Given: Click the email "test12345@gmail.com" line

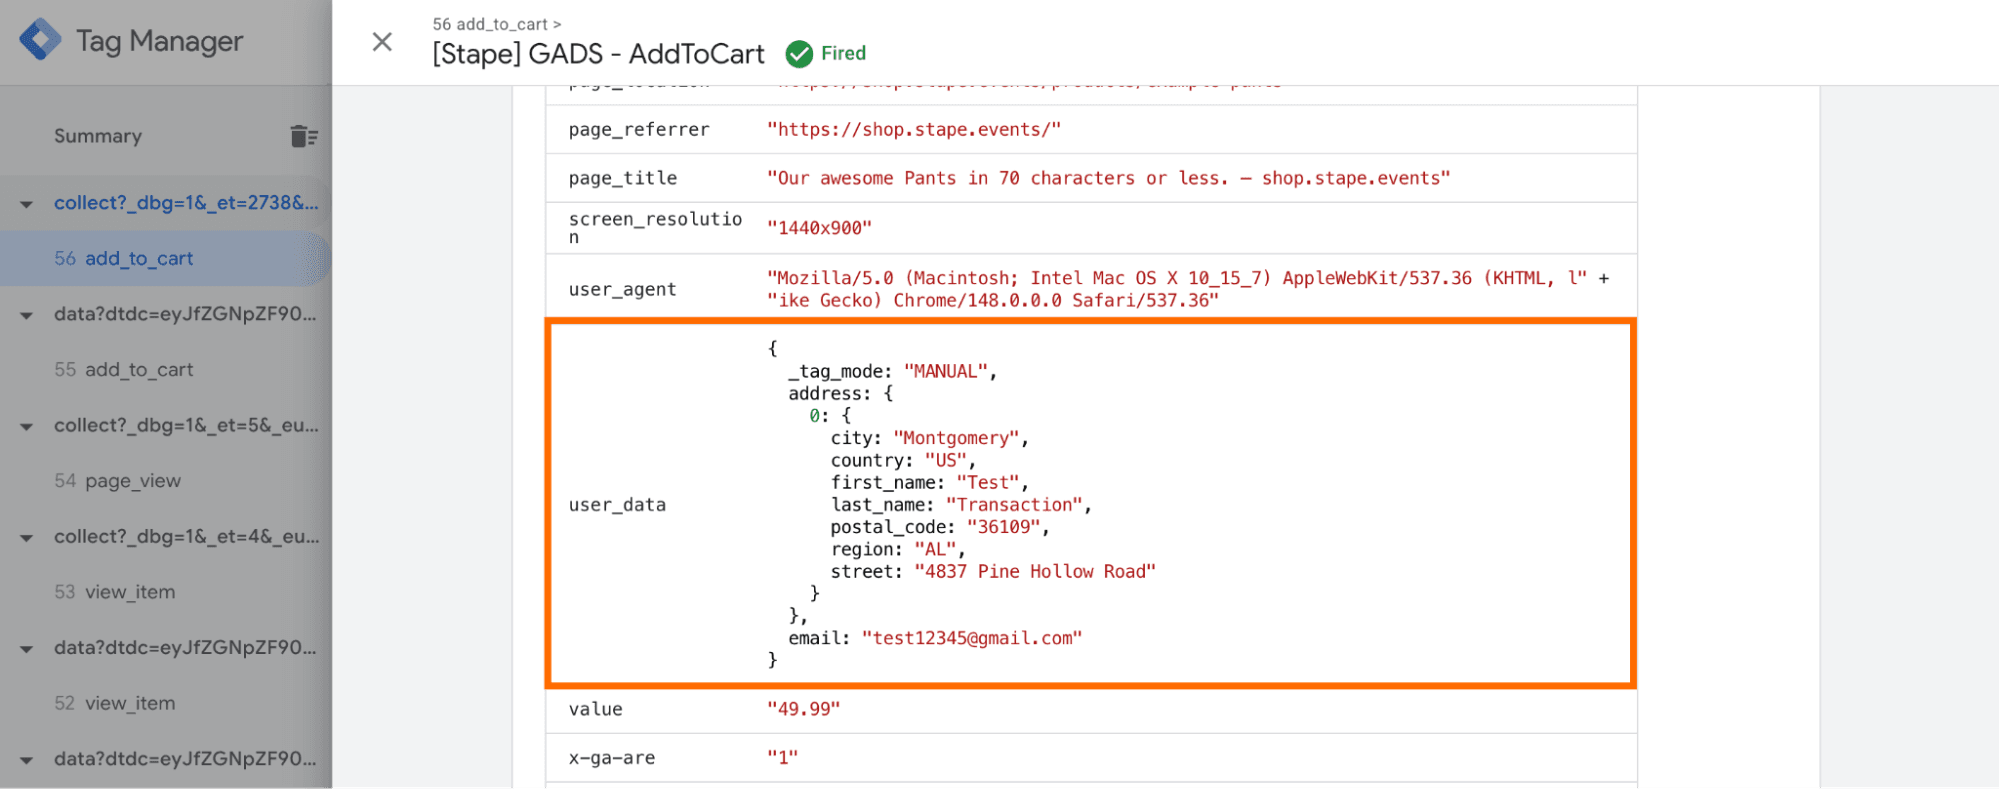Looking at the screenshot, I should 935,638.
